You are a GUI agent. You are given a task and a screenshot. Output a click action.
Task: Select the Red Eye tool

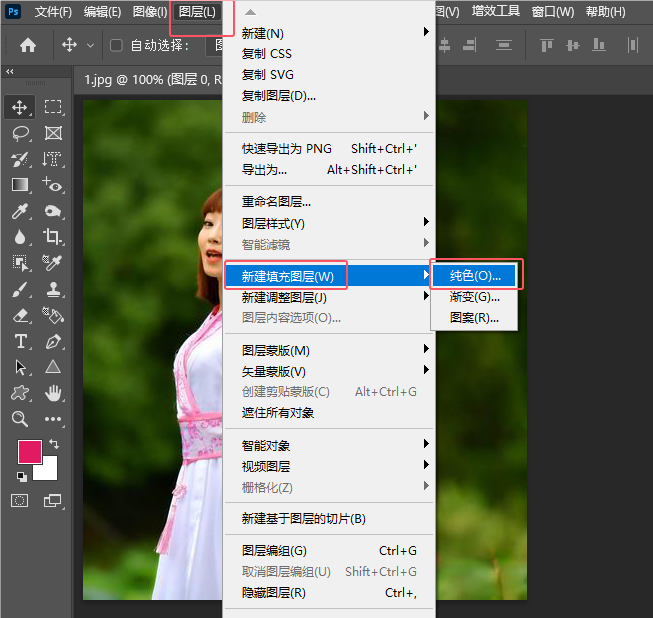point(53,185)
